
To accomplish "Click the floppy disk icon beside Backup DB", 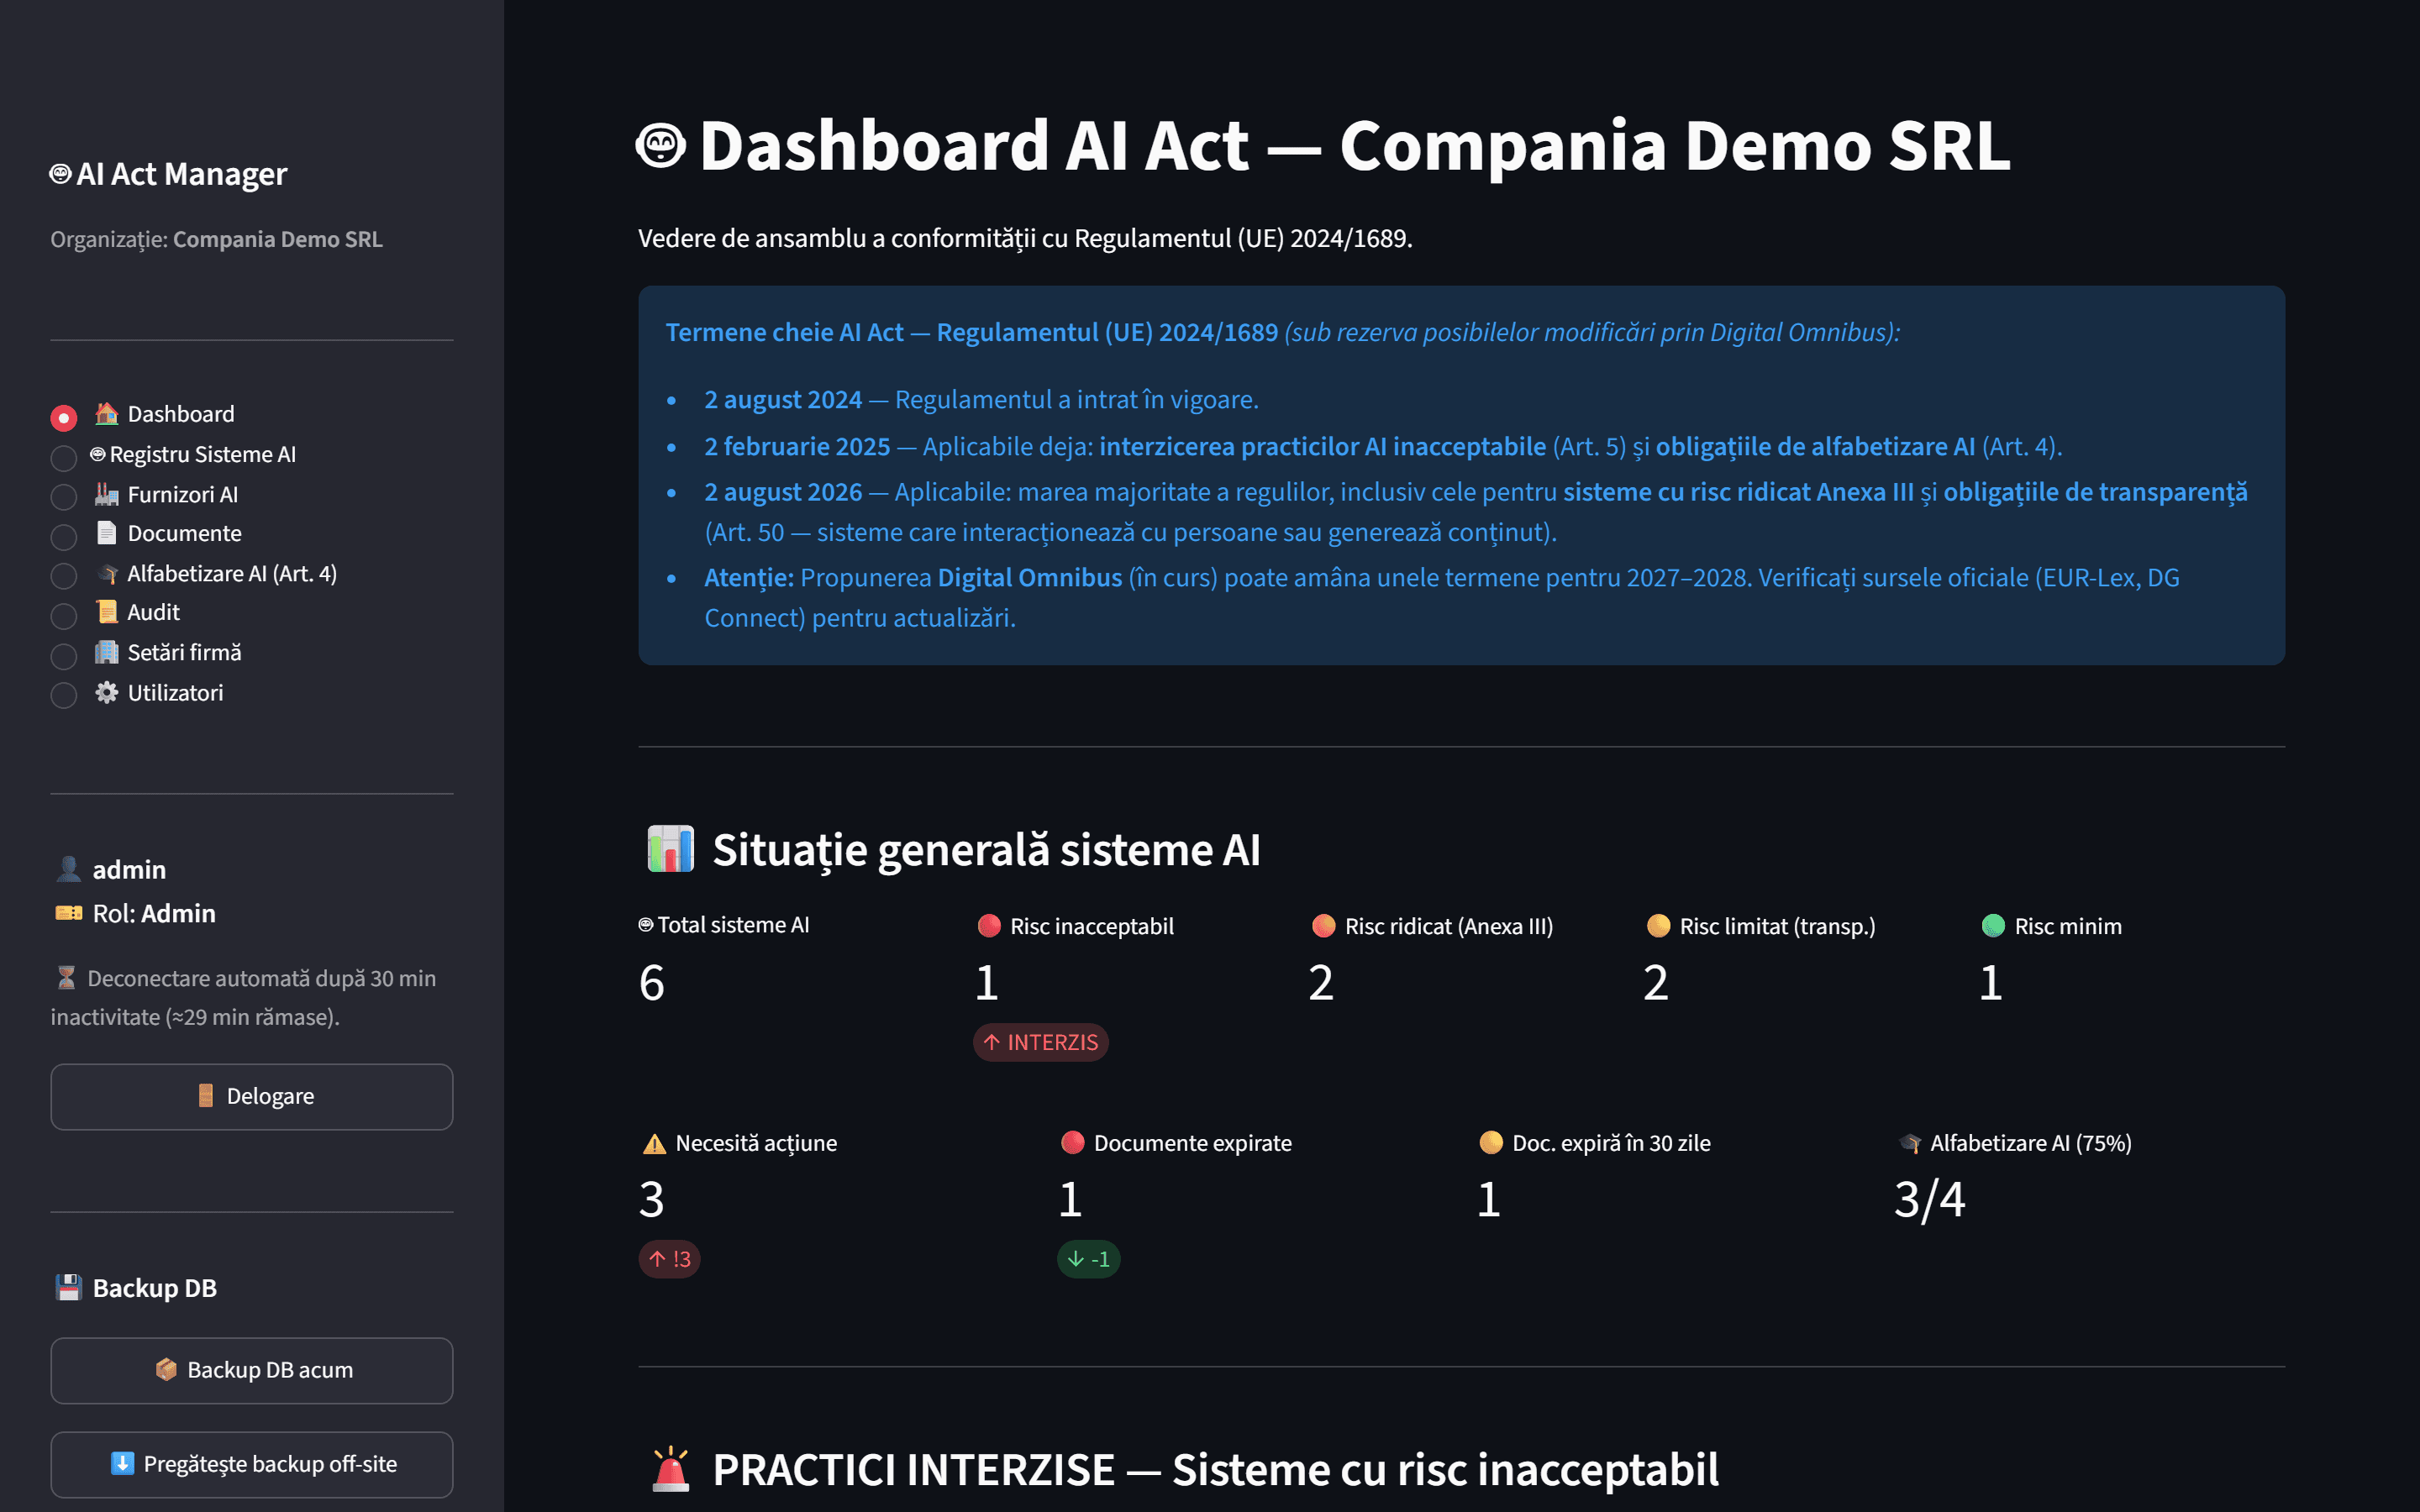I will click(x=68, y=1288).
